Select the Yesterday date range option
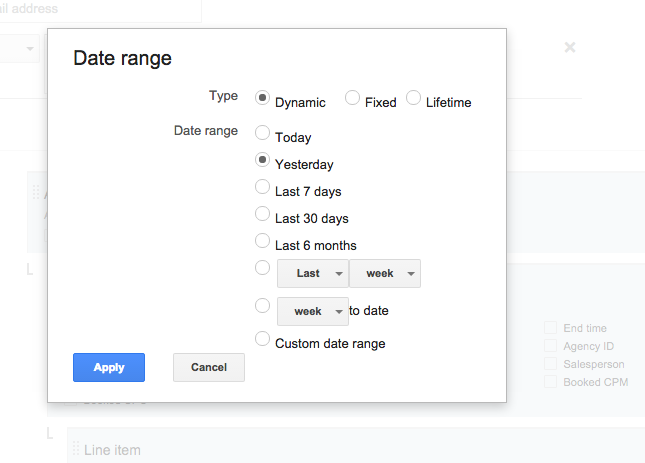 pyautogui.click(x=262, y=160)
